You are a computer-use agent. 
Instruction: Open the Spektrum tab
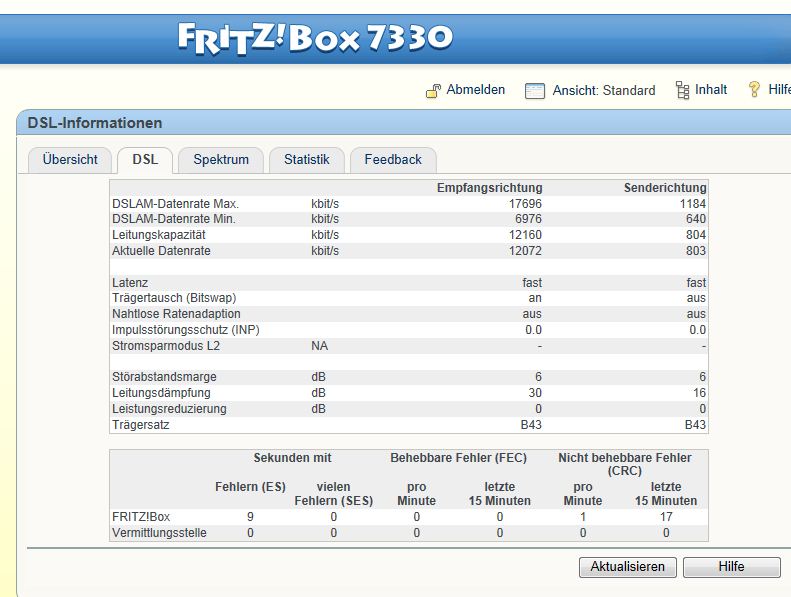(x=221, y=159)
